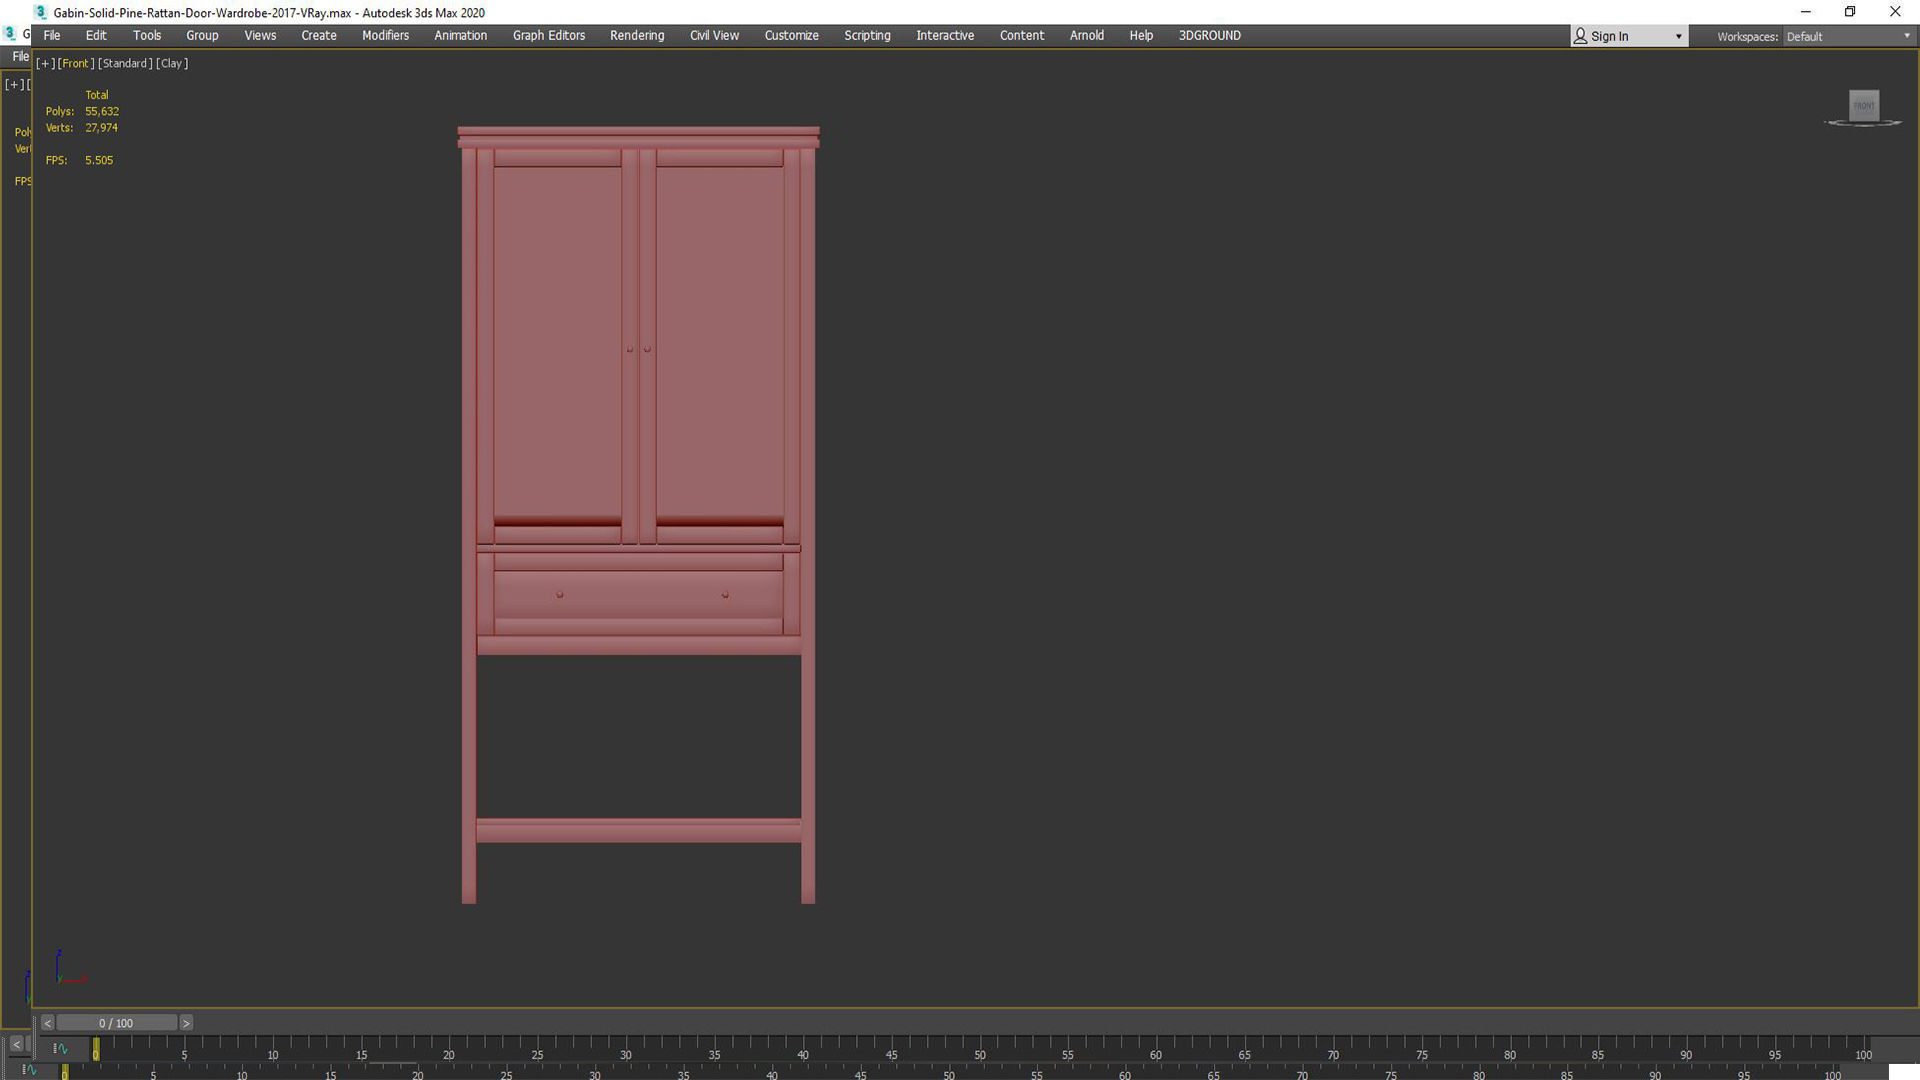1920x1080 pixels.
Task: Click the ViewCube compass ring
Action: coord(1863,123)
